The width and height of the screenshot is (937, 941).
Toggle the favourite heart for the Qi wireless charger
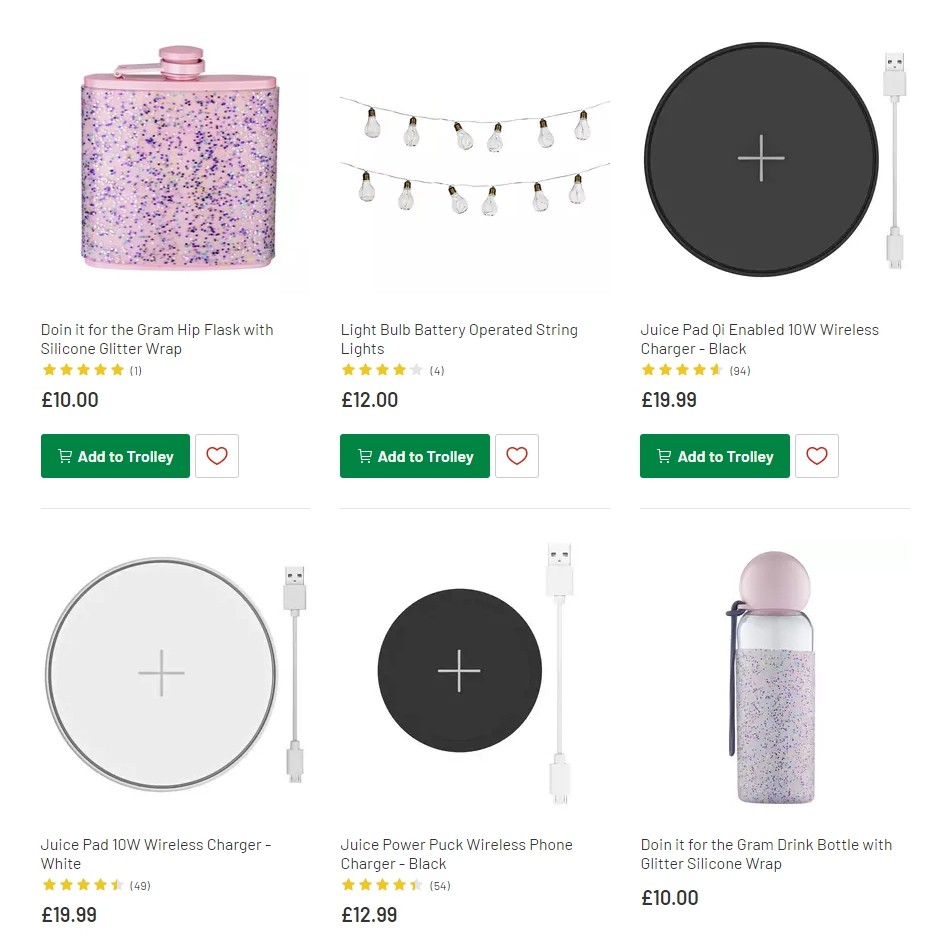817,456
